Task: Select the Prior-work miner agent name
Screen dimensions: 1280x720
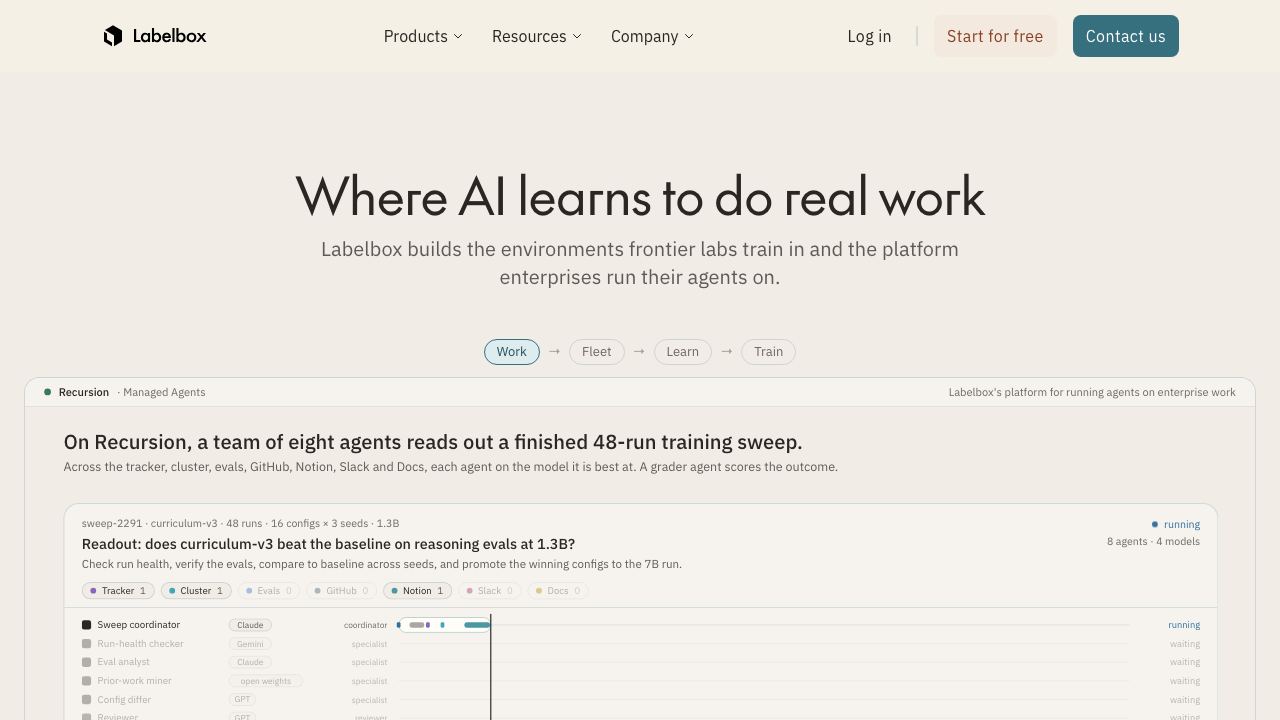Action: 134,681
